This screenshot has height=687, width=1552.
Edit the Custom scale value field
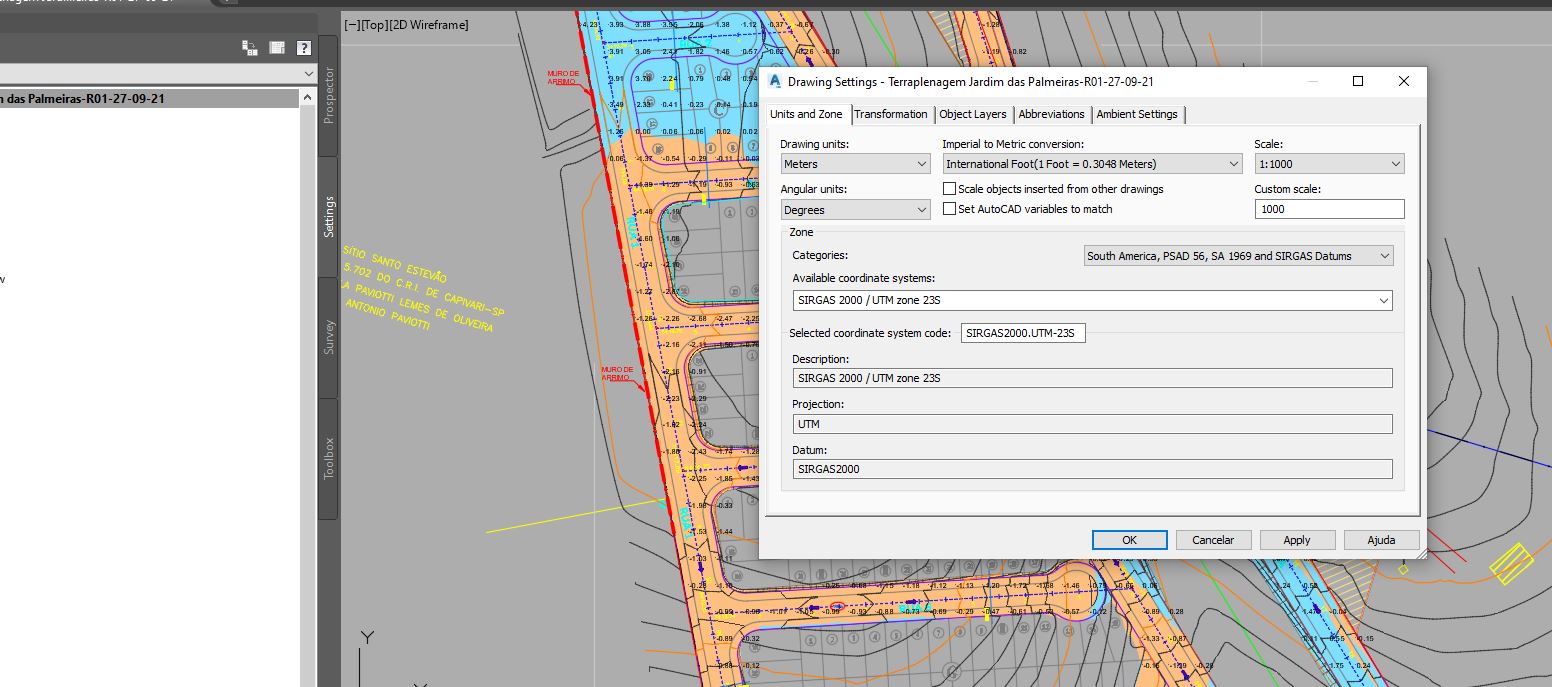[1329, 208]
